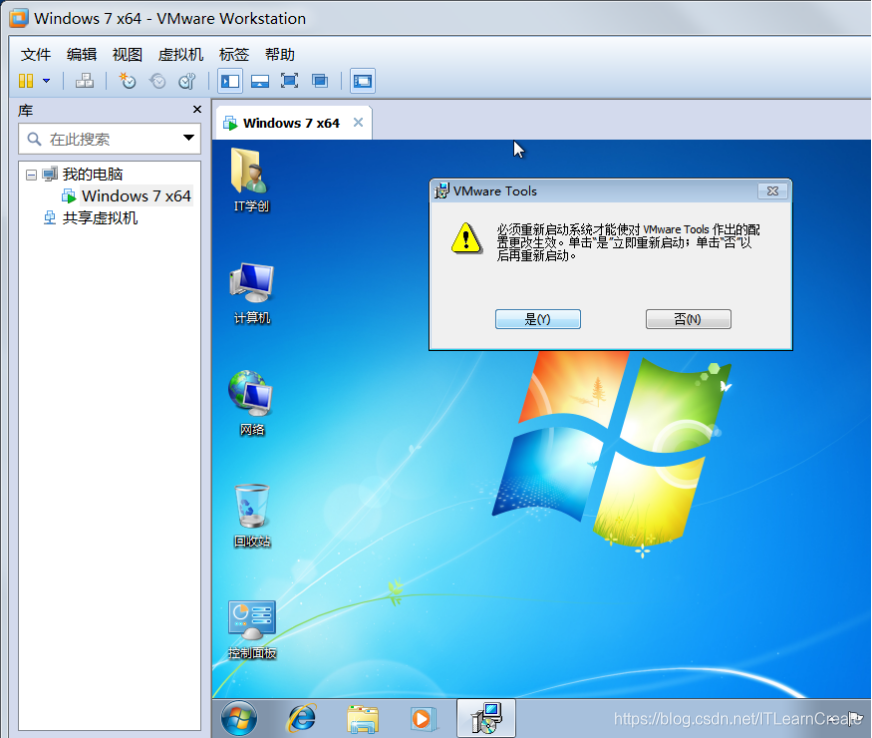Click 是(Y) to restart now
The image size is (872, 738).
(538, 319)
